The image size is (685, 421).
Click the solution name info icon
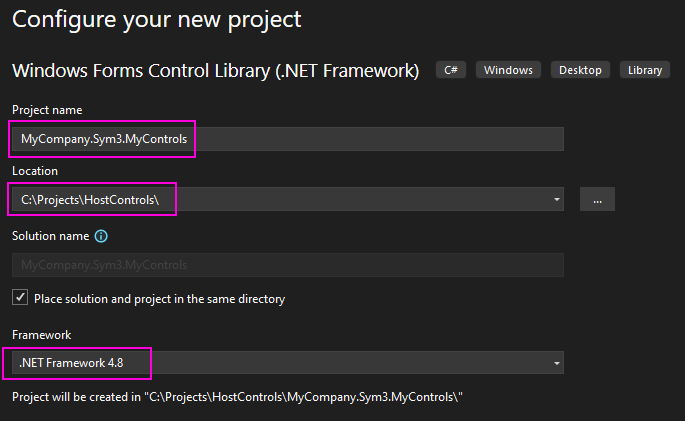point(101,237)
